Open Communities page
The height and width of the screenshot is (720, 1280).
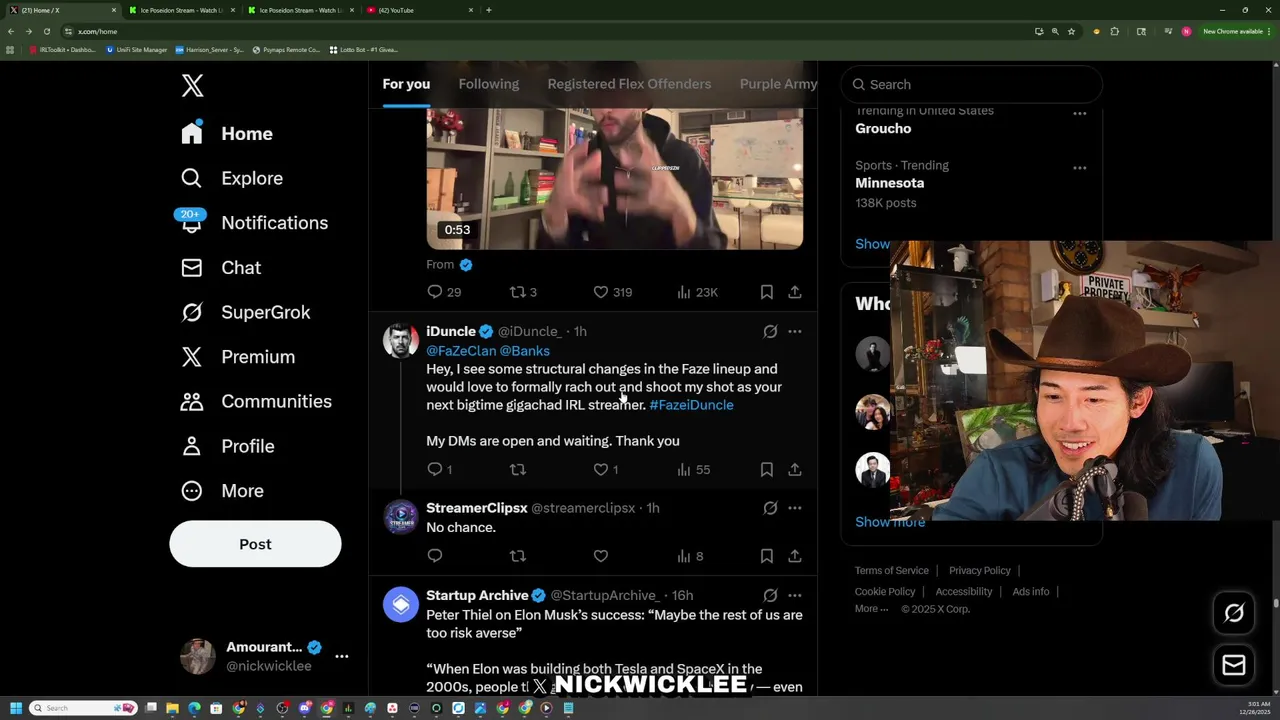(x=255, y=401)
